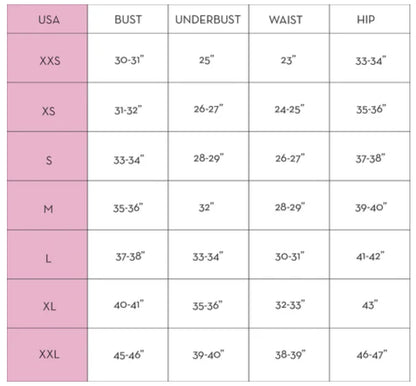Viewport: 416px width, 386px height.
Task: Select the XXS size row label
Action: pyautogui.click(x=50, y=61)
